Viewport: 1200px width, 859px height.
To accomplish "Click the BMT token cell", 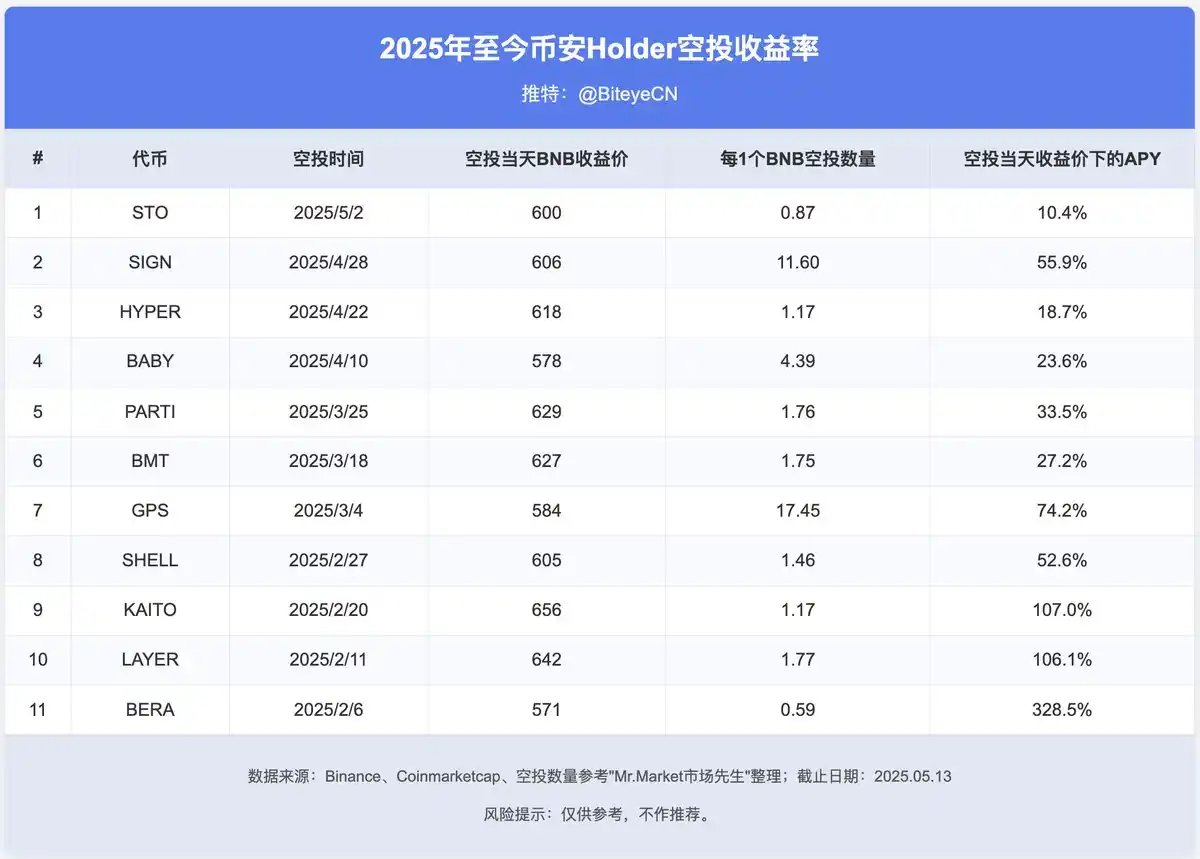I will pyautogui.click(x=150, y=461).
